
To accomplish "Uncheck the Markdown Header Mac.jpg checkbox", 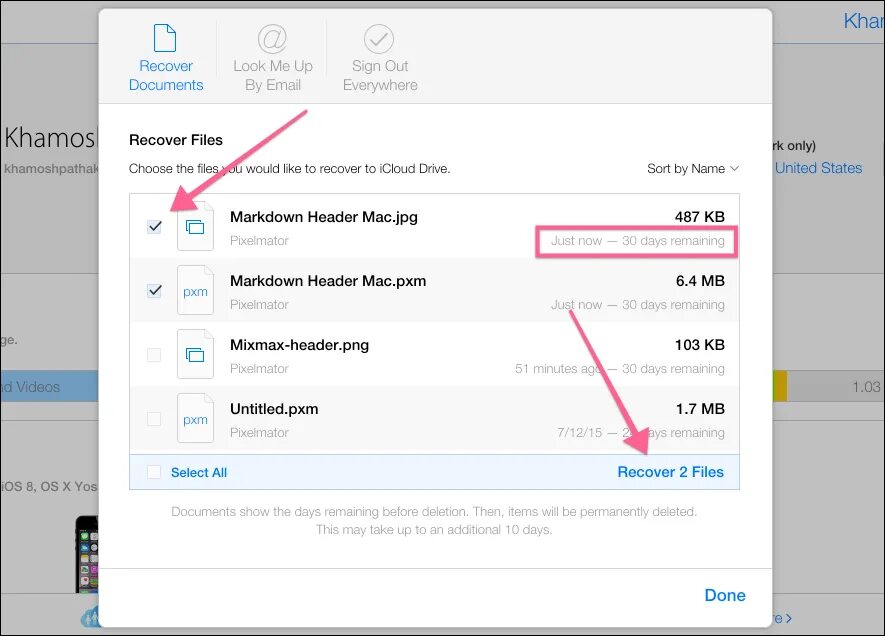I will [x=155, y=226].
